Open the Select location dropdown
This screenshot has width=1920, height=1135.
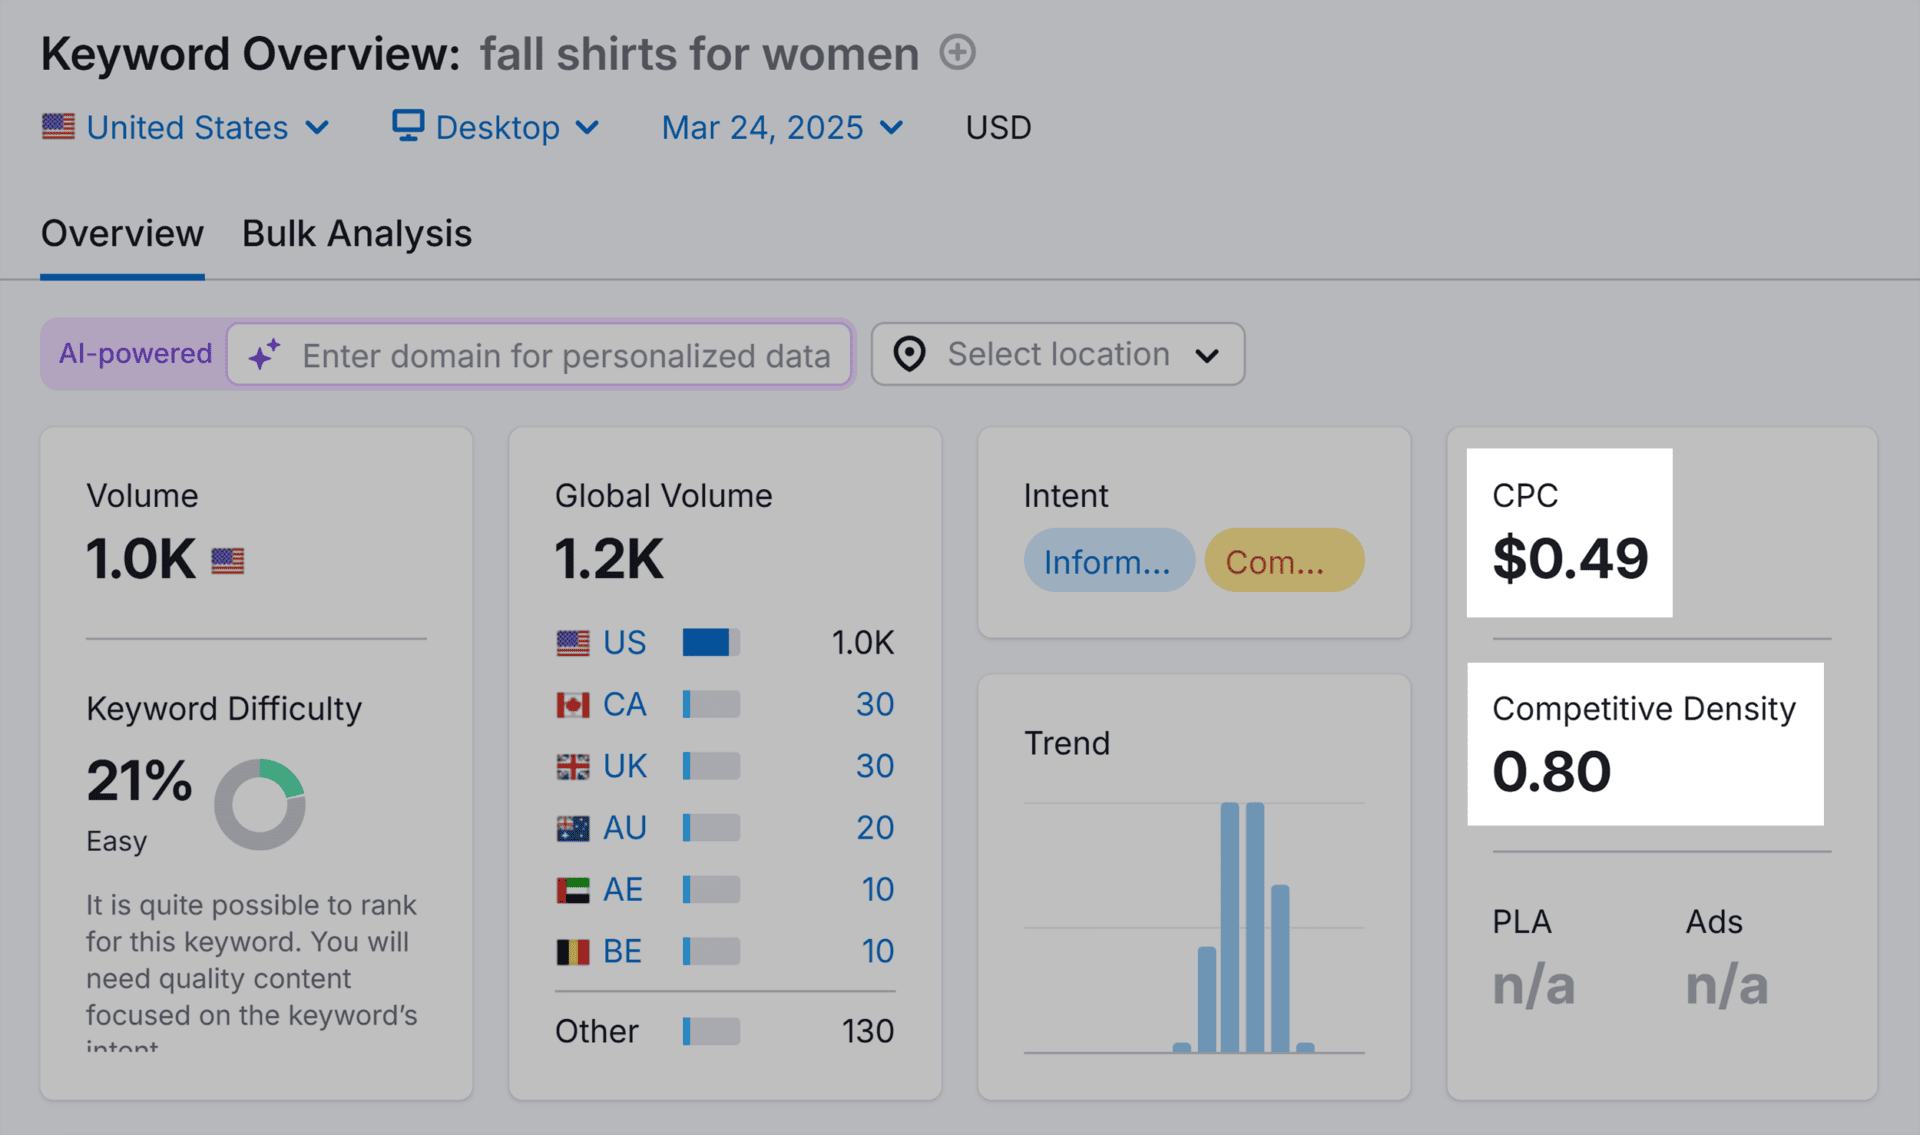pyautogui.click(x=1058, y=354)
